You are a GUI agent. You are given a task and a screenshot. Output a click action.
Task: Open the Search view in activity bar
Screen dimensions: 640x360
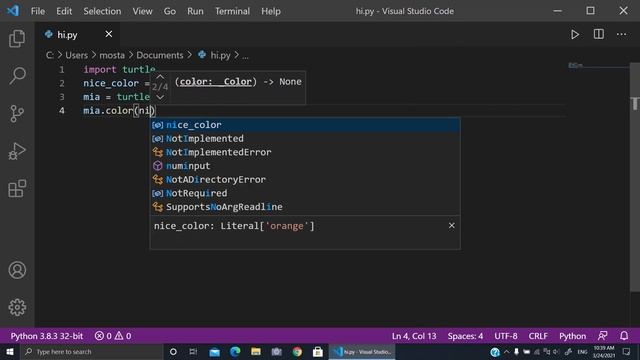coord(17,76)
